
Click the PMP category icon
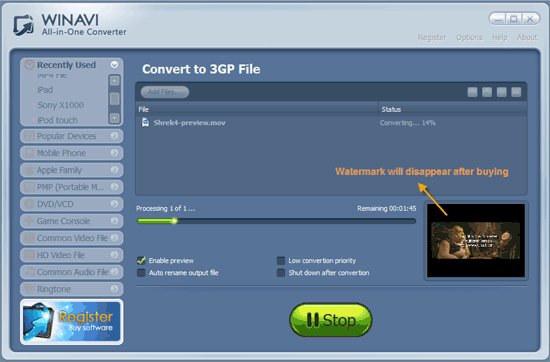tap(29, 187)
